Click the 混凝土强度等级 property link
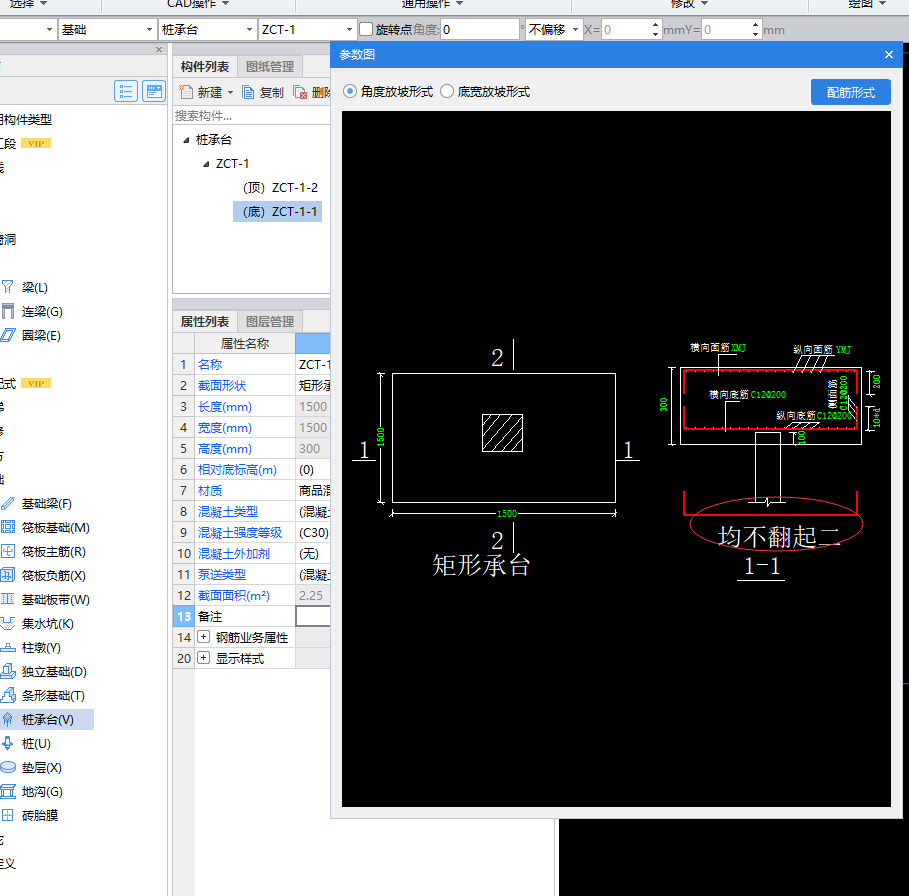This screenshot has height=896, width=909. pyautogui.click(x=240, y=532)
